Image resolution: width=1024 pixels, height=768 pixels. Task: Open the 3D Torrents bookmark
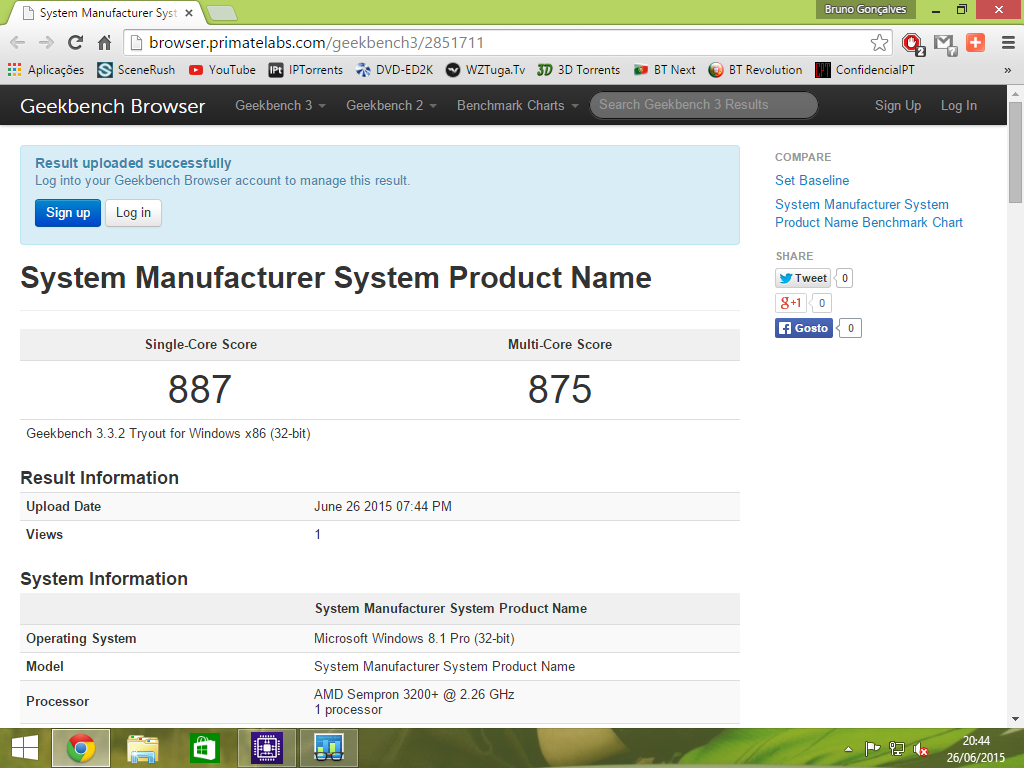click(x=578, y=70)
